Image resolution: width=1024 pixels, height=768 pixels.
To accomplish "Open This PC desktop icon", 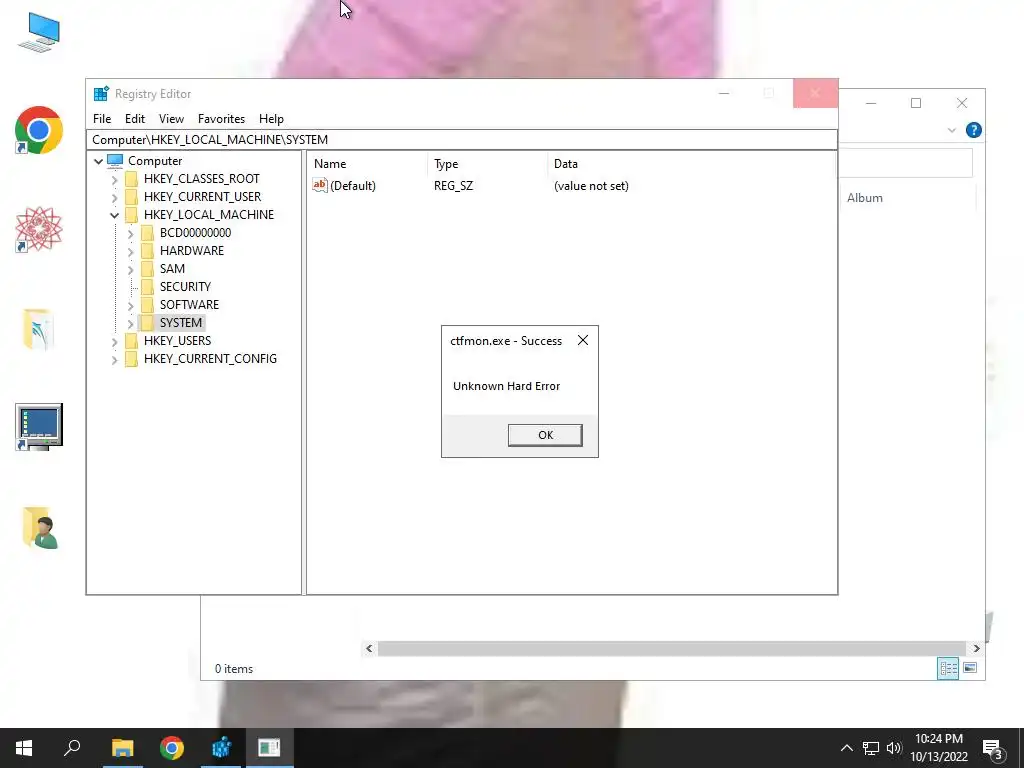I will point(39,32).
